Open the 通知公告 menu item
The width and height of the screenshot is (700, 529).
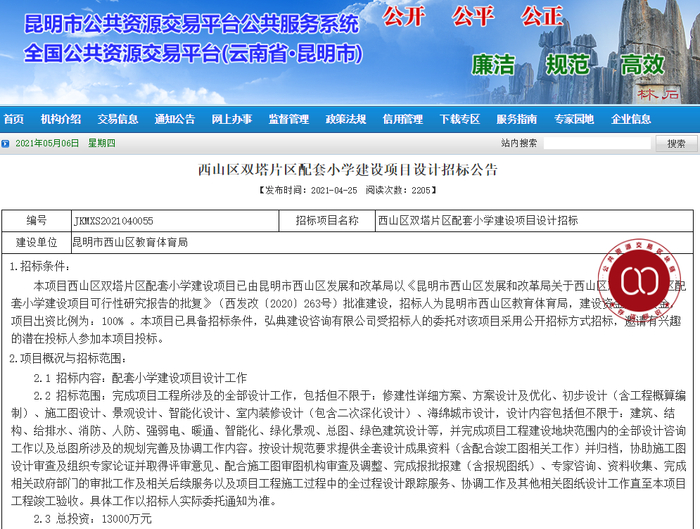(x=175, y=119)
